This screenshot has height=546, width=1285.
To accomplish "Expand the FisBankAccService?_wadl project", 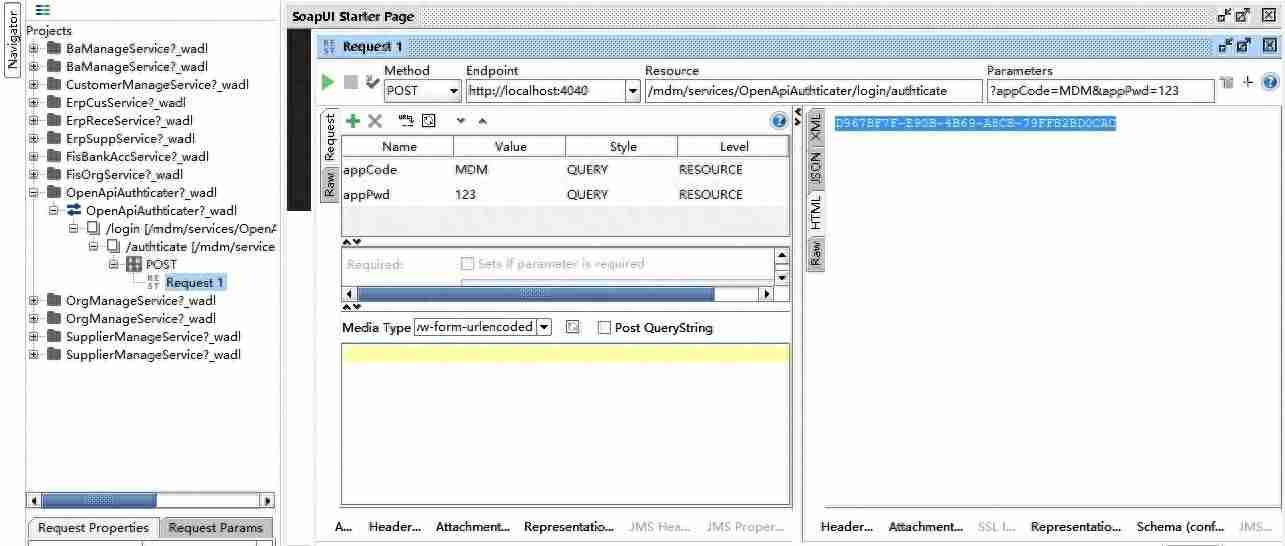I will click(34, 156).
